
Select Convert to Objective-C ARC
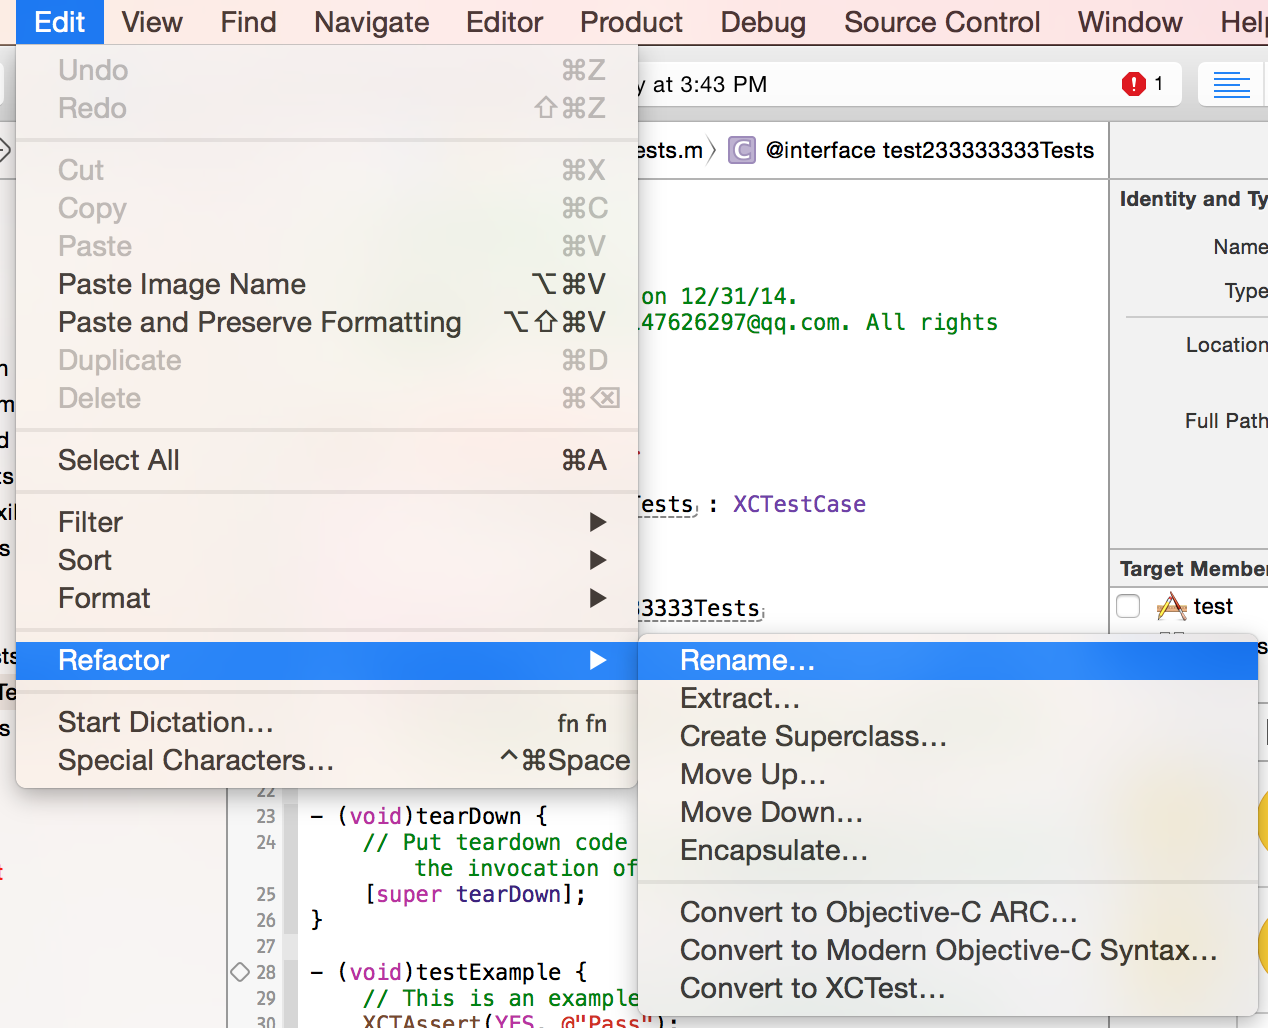[948, 912]
